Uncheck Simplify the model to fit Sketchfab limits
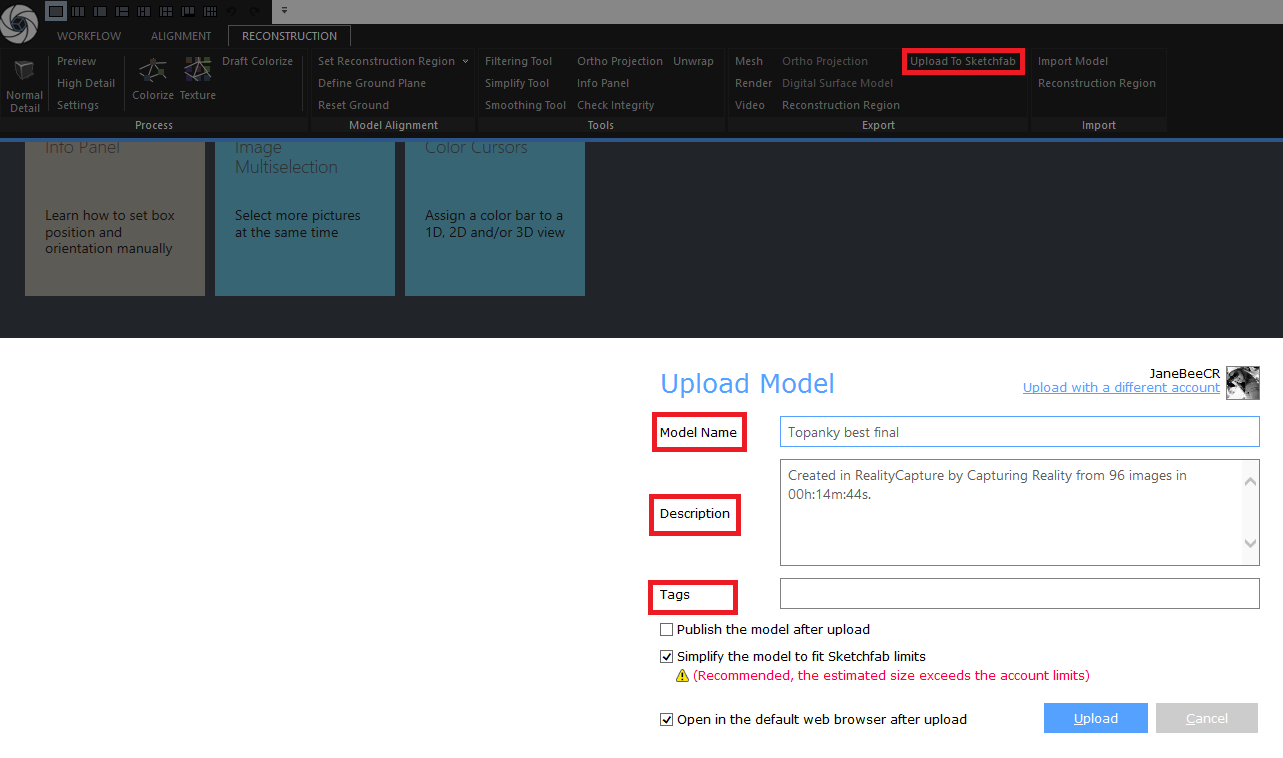This screenshot has height=758, width=1283. coord(666,657)
